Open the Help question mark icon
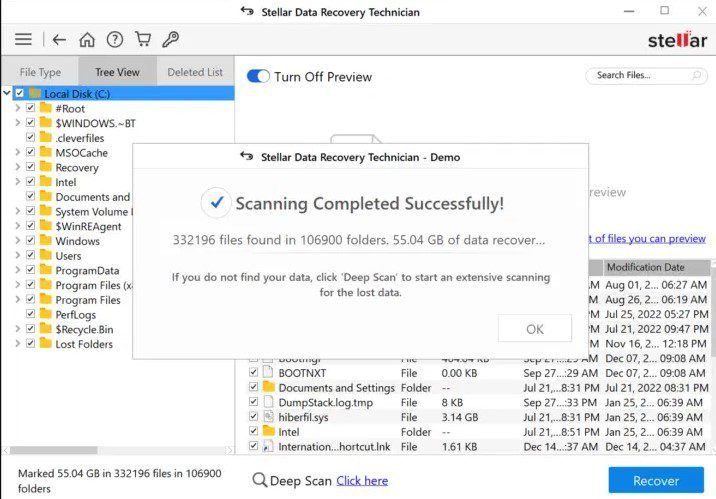 [x=115, y=40]
